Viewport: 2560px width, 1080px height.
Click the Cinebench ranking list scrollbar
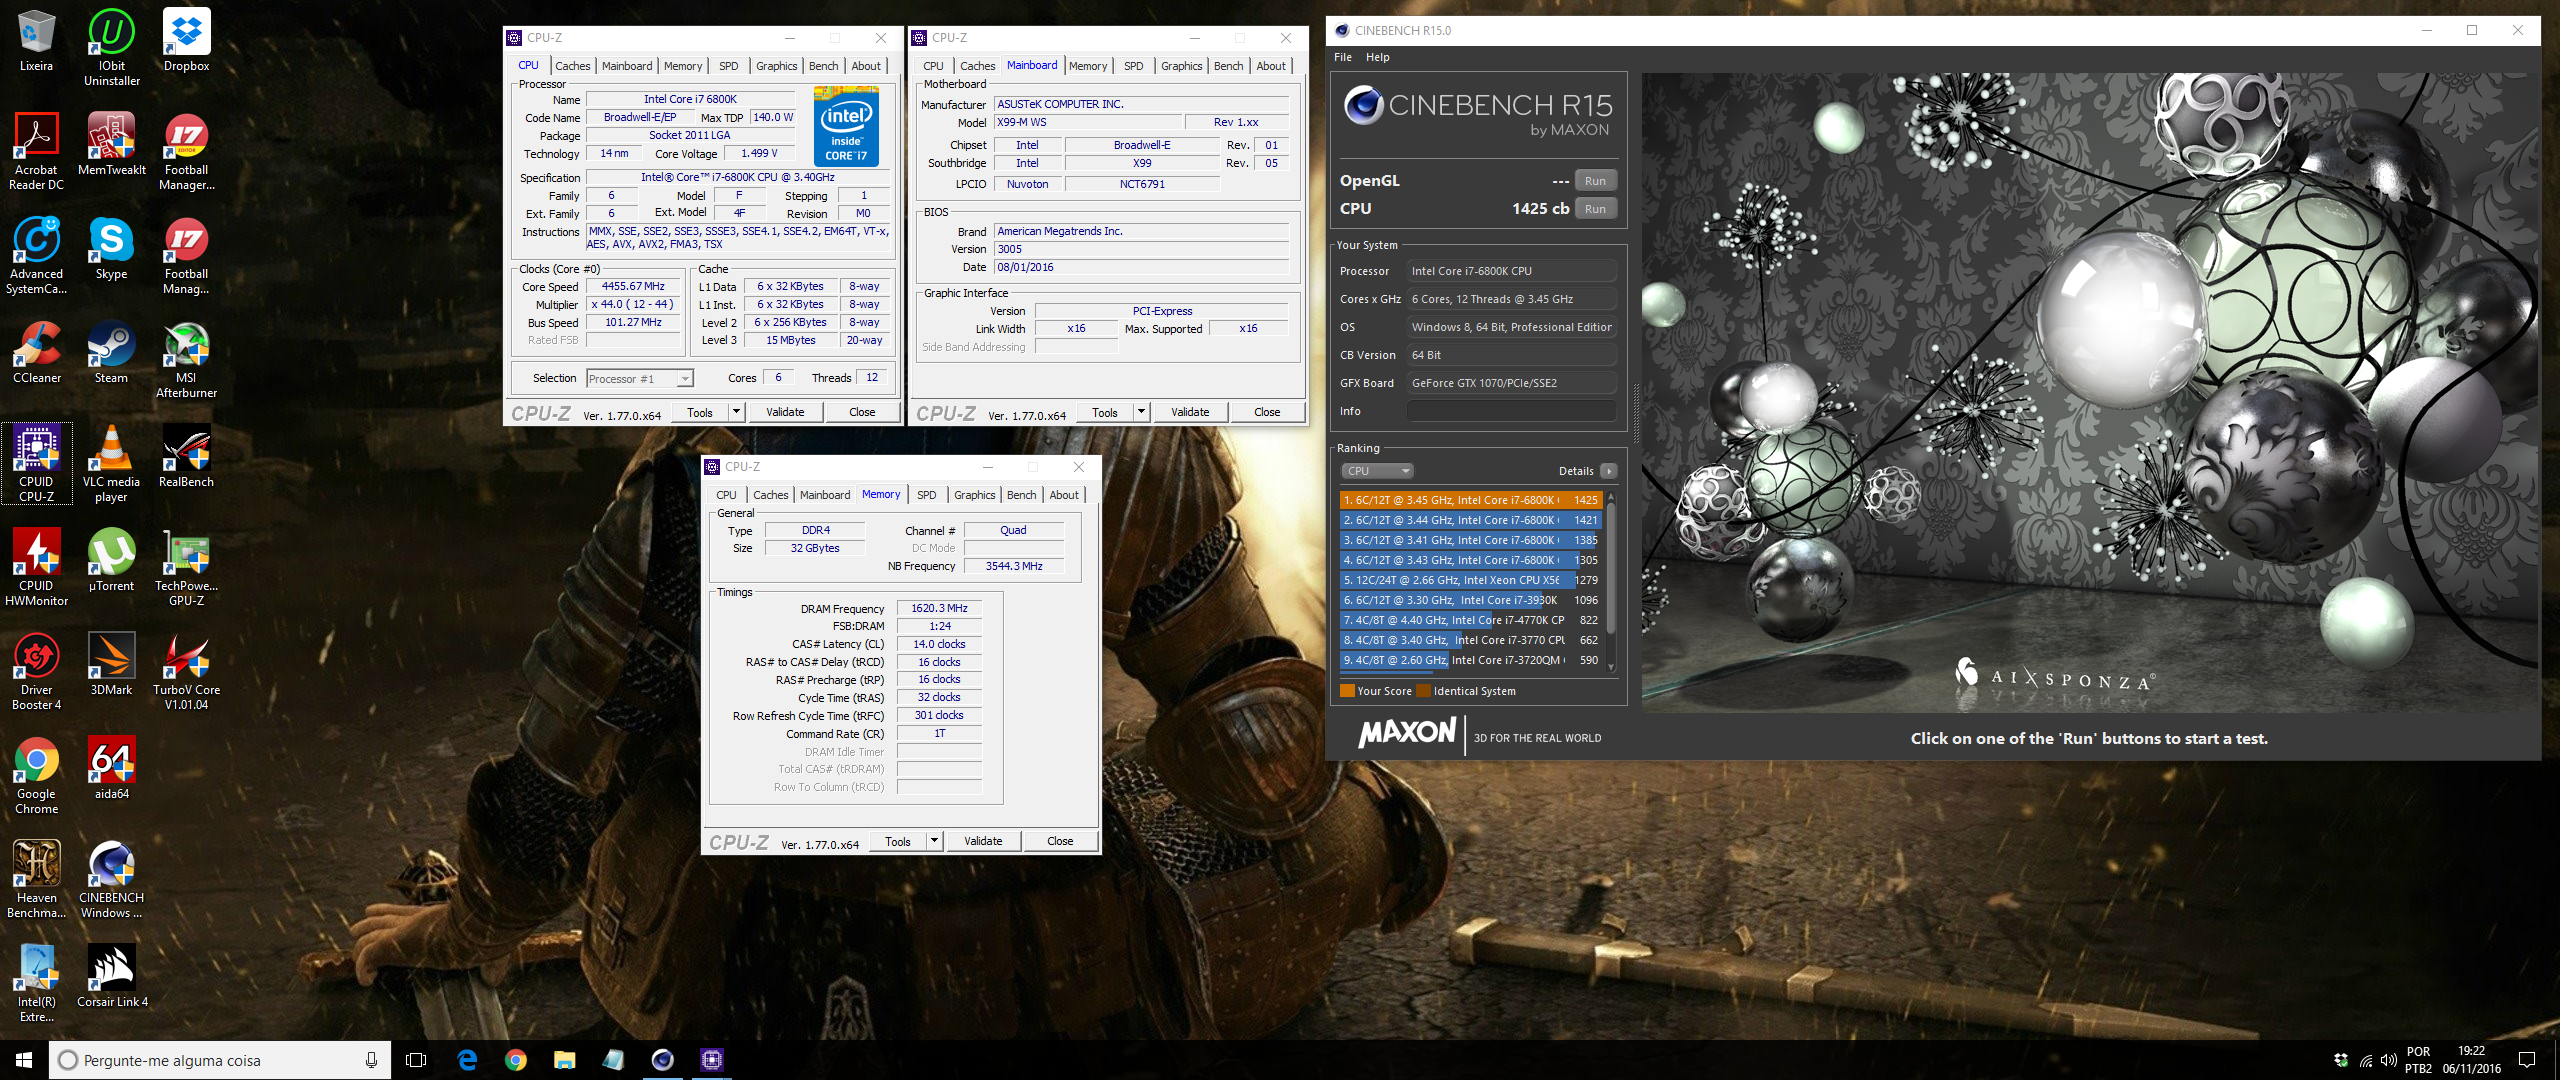[x=1611, y=583]
